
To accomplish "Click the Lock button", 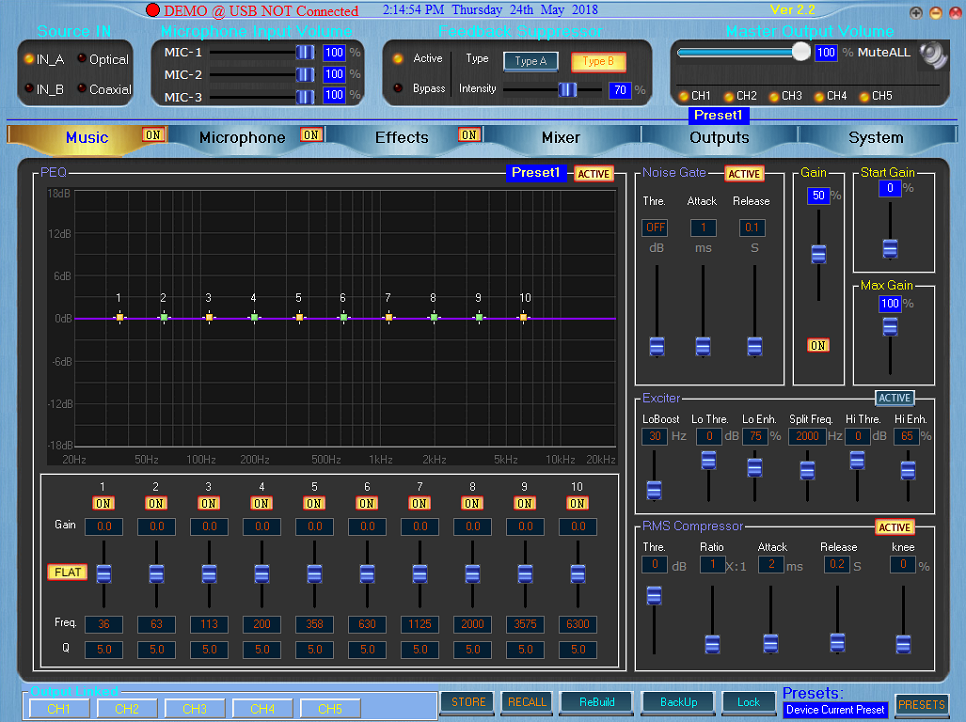I will tap(748, 702).
